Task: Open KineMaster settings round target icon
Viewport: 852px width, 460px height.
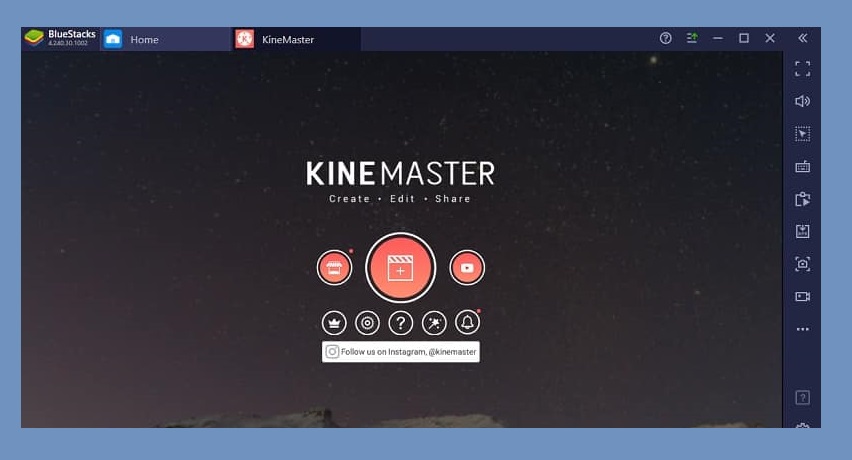Action: point(367,323)
